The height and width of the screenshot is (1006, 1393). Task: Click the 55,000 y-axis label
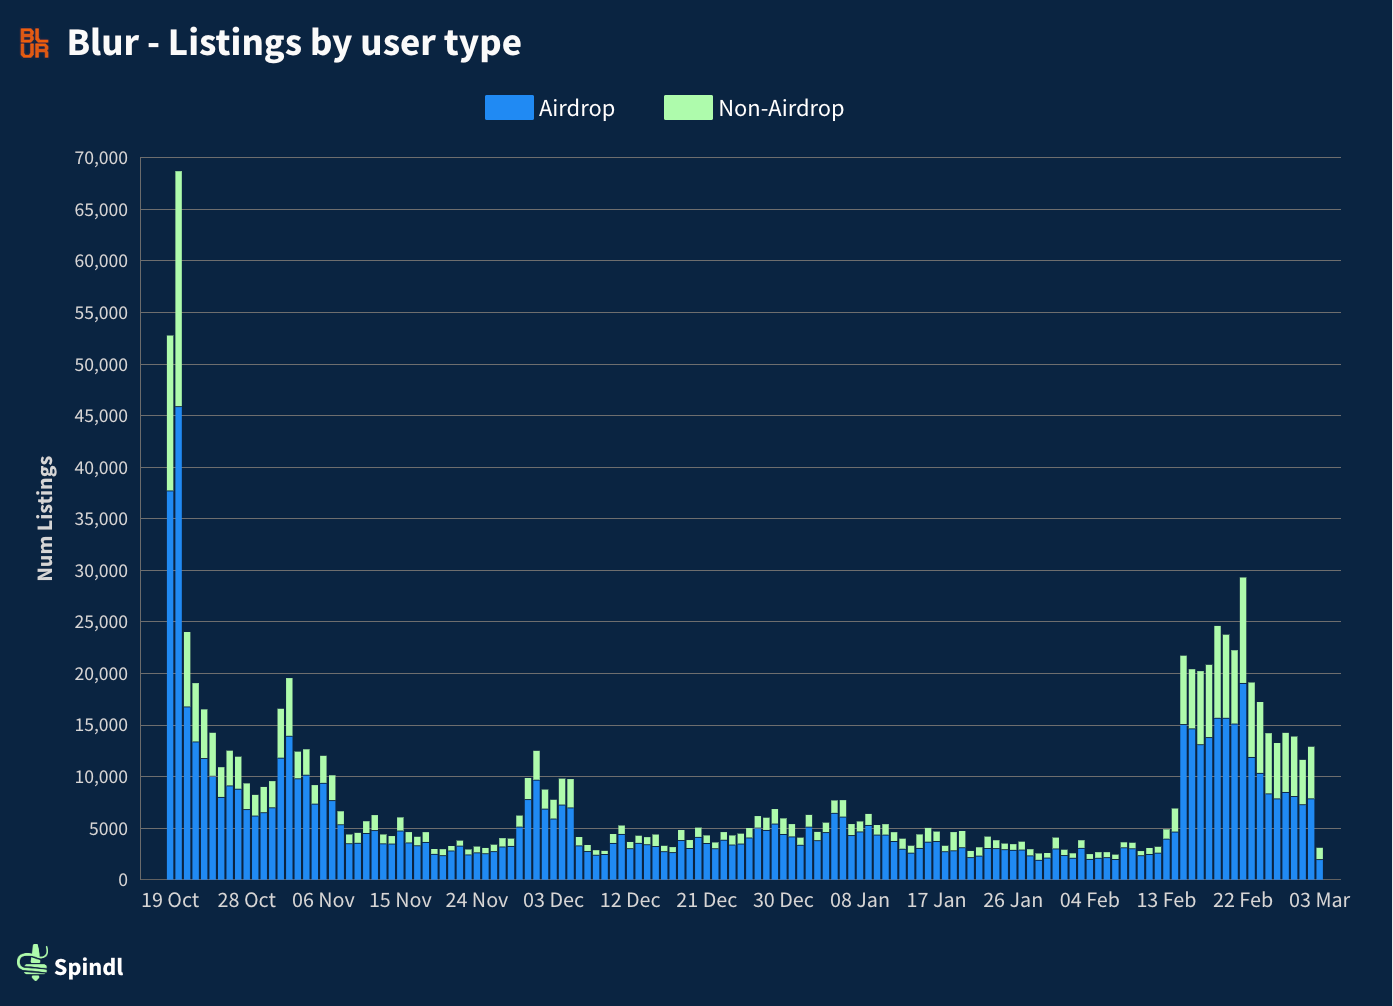coord(101,313)
